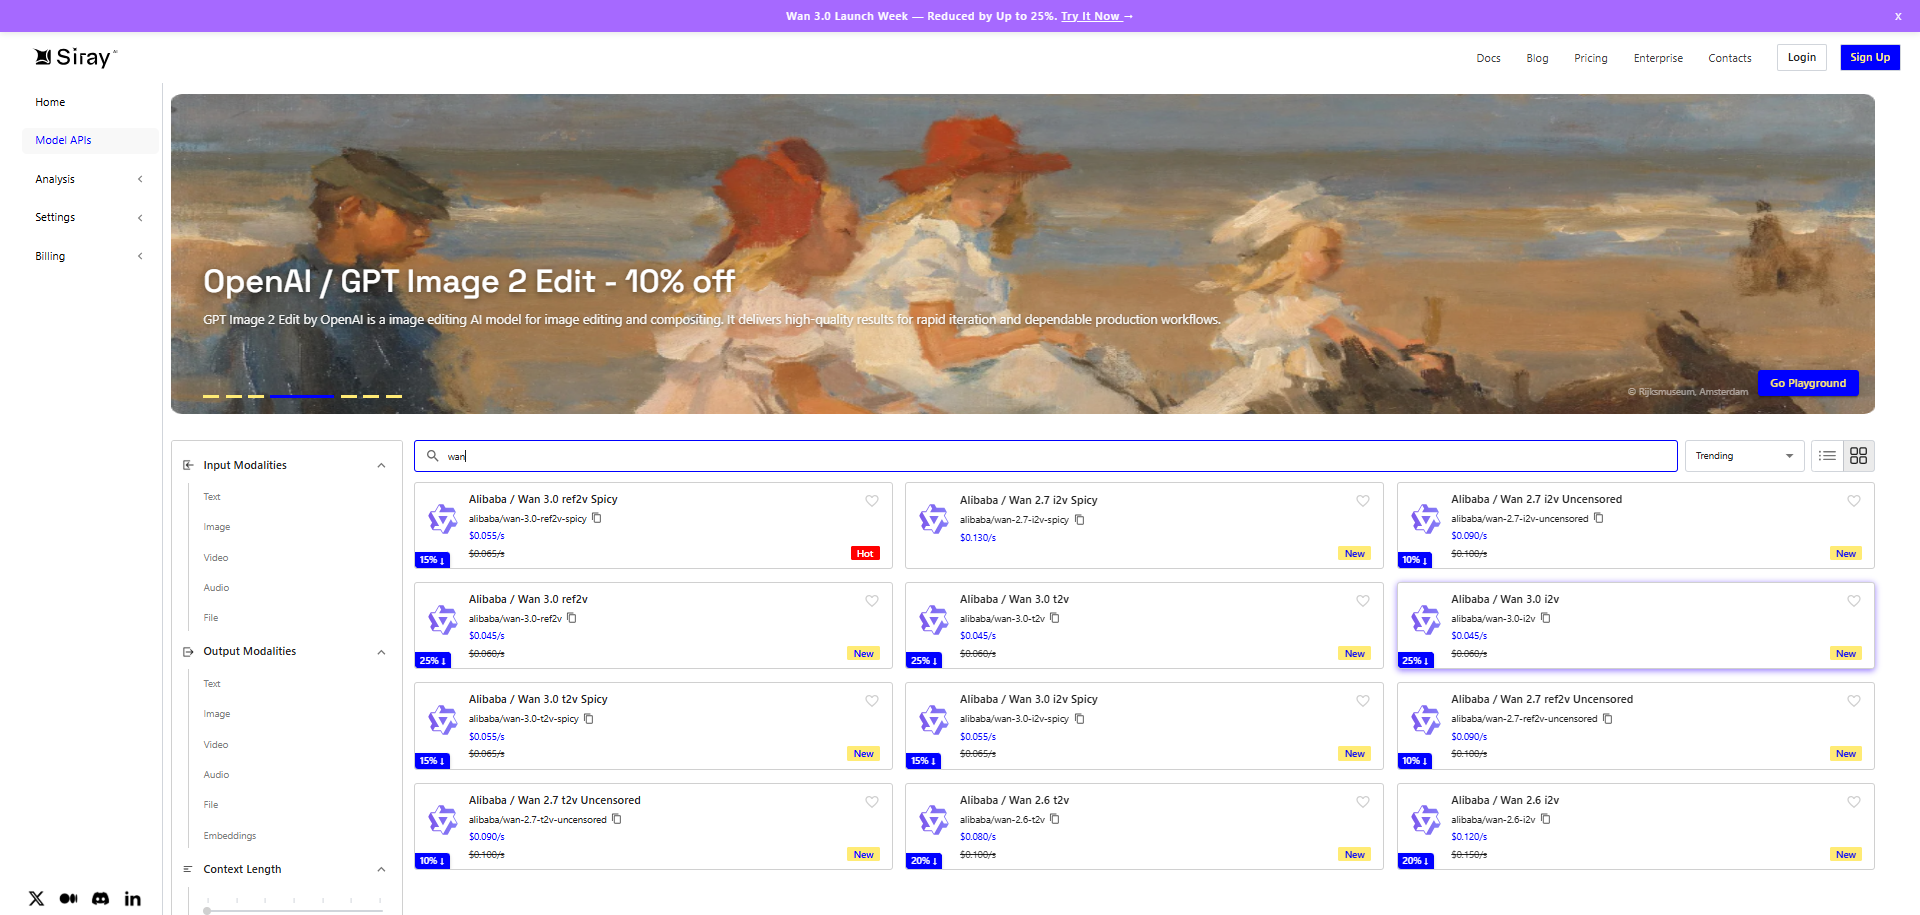Favorite the Wan 3.0 t2v model
The height and width of the screenshot is (915, 1920).
[1363, 600]
